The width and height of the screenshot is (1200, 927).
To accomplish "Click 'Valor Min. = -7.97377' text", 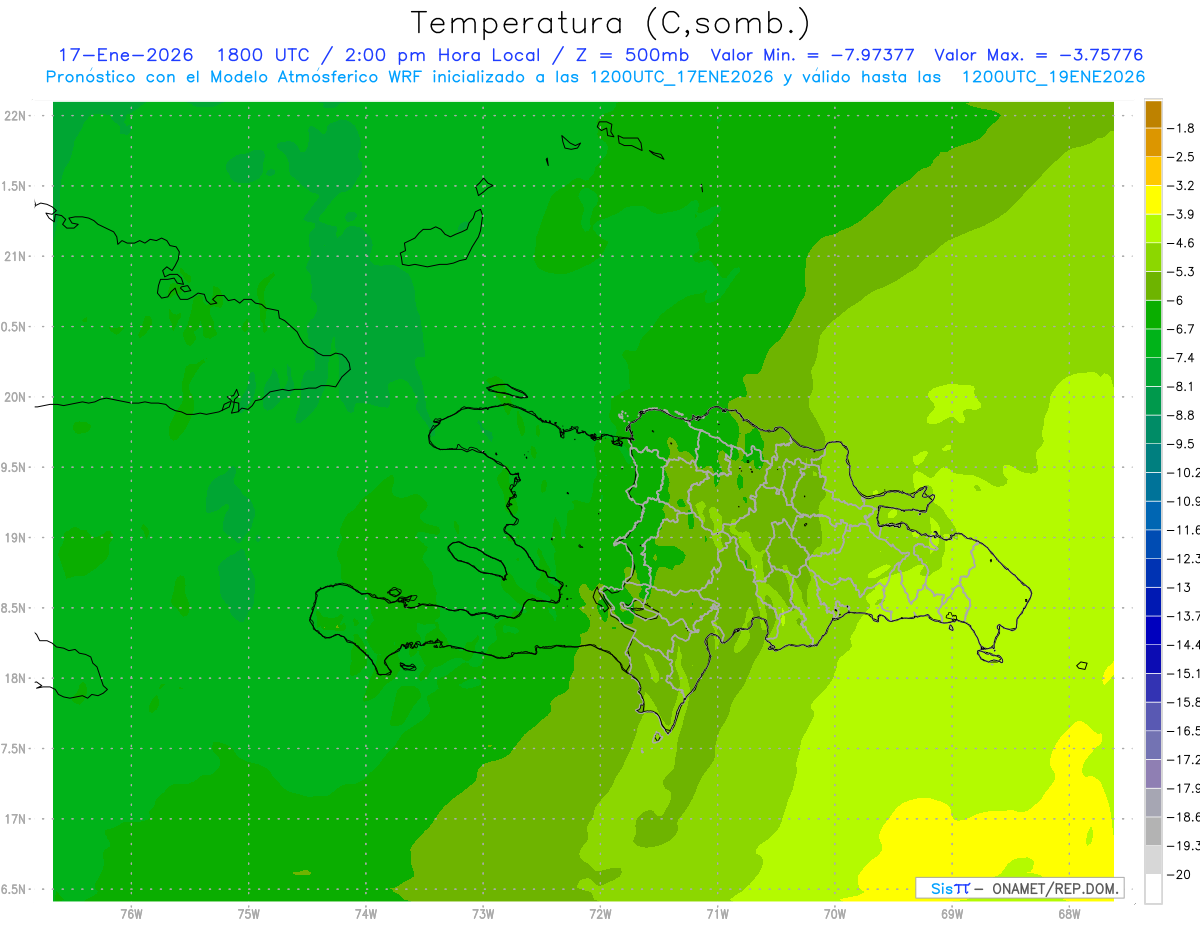I will pos(812,55).
